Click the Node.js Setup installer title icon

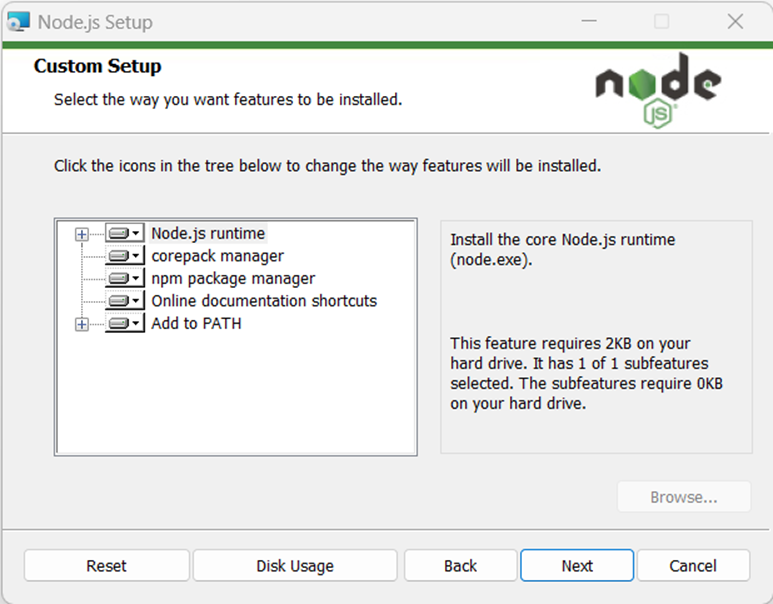click(19, 22)
